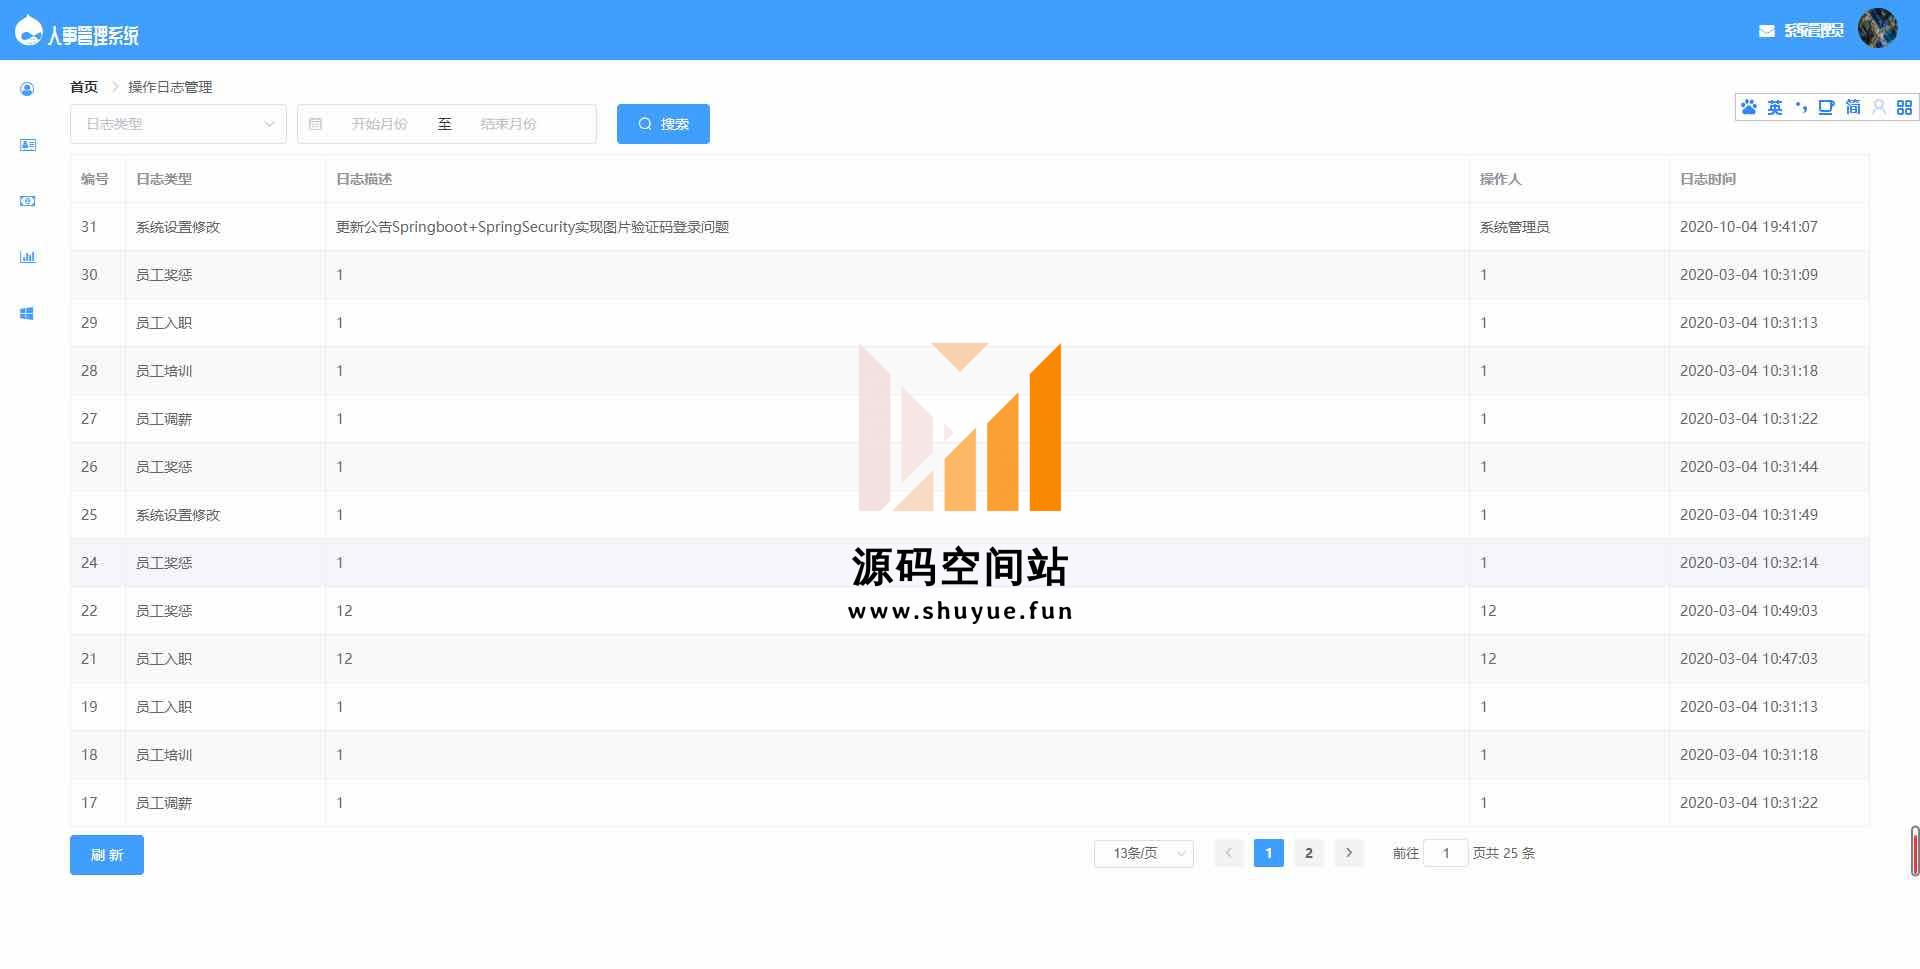Click 系统设置修改 in row 25
The width and height of the screenshot is (1920, 969).
coord(178,515)
